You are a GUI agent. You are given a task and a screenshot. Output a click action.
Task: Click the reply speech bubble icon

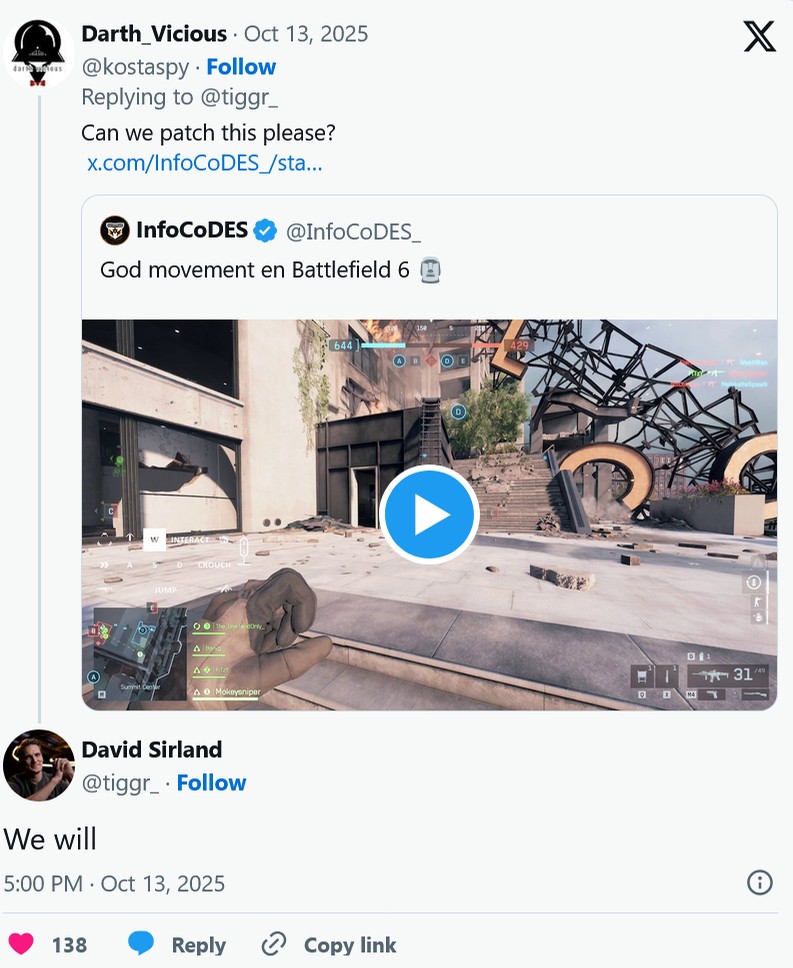coord(141,944)
